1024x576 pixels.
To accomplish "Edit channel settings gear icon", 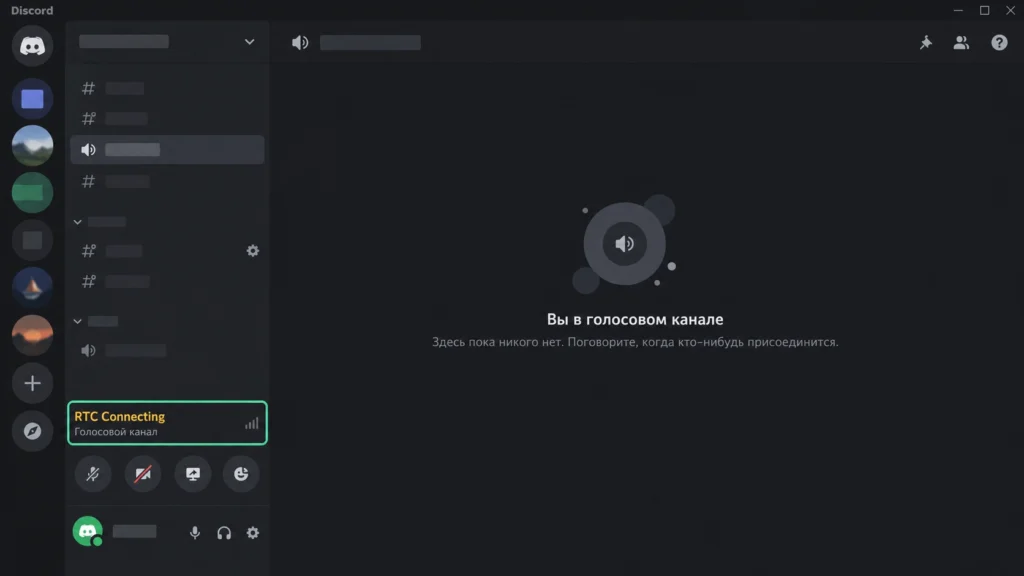I will coord(253,251).
